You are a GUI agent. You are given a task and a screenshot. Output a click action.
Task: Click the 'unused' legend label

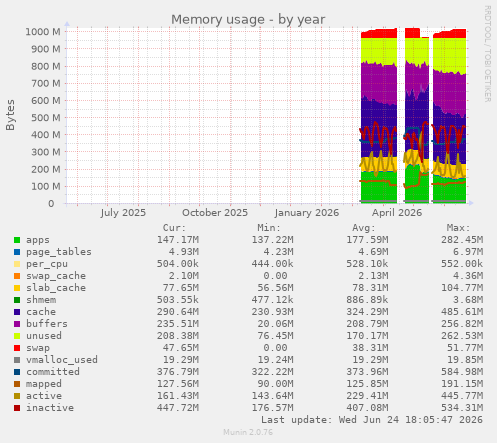tap(44, 336)
